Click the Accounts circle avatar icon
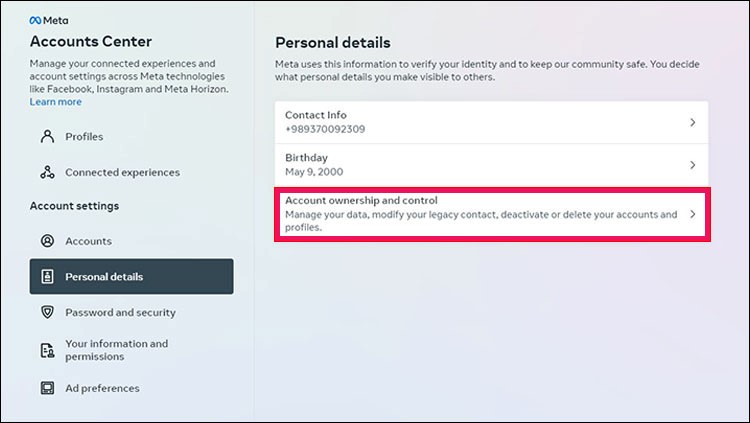Image resolution: width=750 pixels, height=423 pixels. (47, 241)
